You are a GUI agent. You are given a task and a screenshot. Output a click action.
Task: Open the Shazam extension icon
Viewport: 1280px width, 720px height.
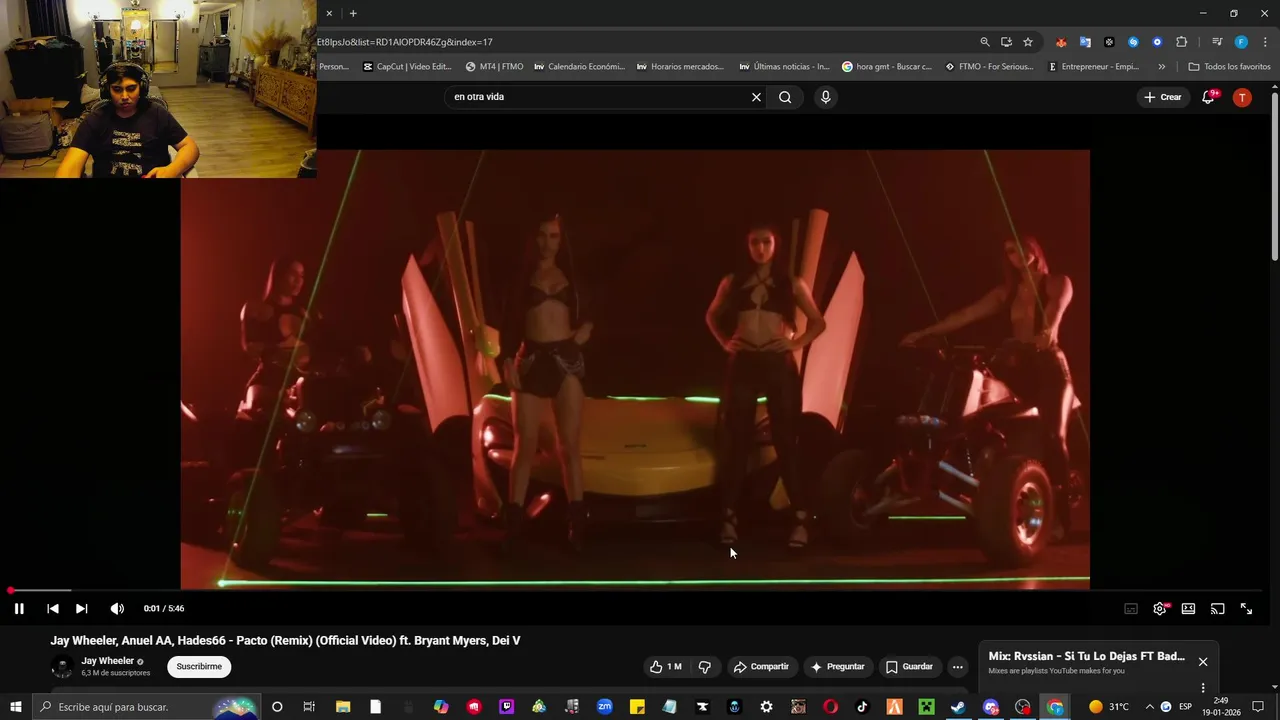pos(1133,42)
